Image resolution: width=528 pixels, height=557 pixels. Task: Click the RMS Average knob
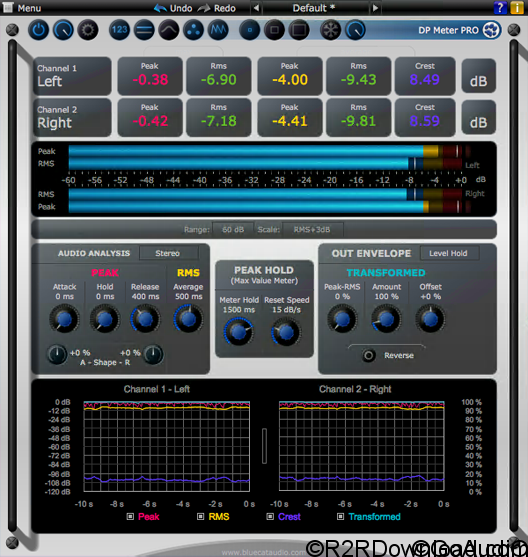point(188,319)
